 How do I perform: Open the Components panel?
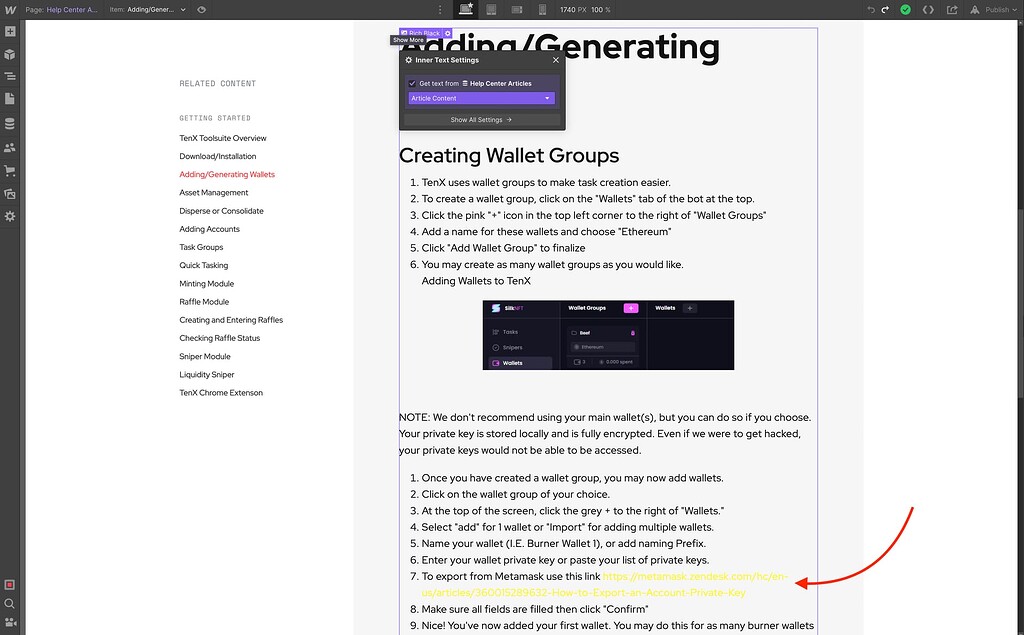coord(10,53)
